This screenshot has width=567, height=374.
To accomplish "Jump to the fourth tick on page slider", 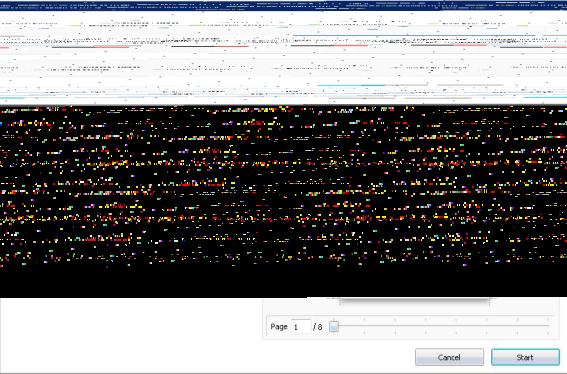I will [x=426, y=326].
